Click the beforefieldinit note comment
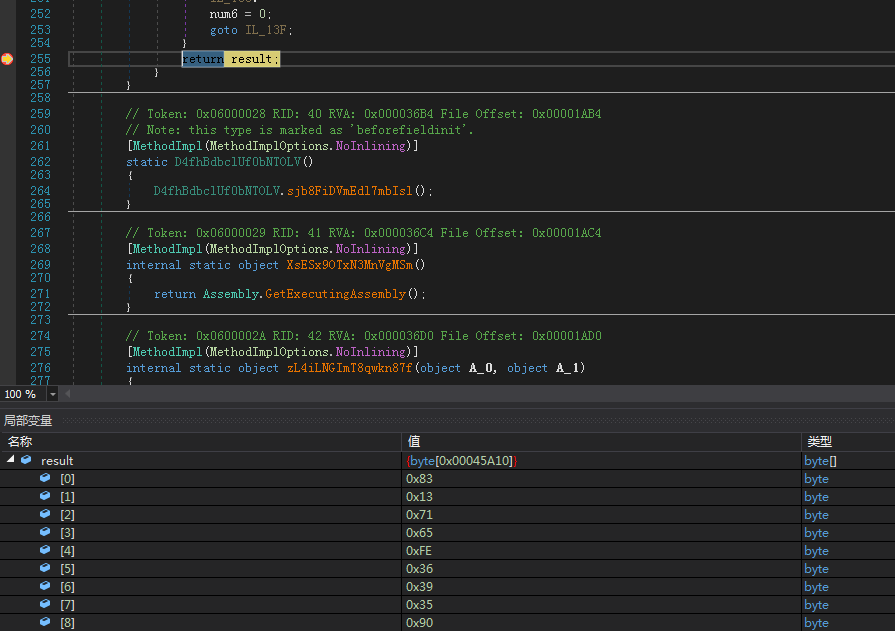The image size is (895, 631). coord(300,130)
